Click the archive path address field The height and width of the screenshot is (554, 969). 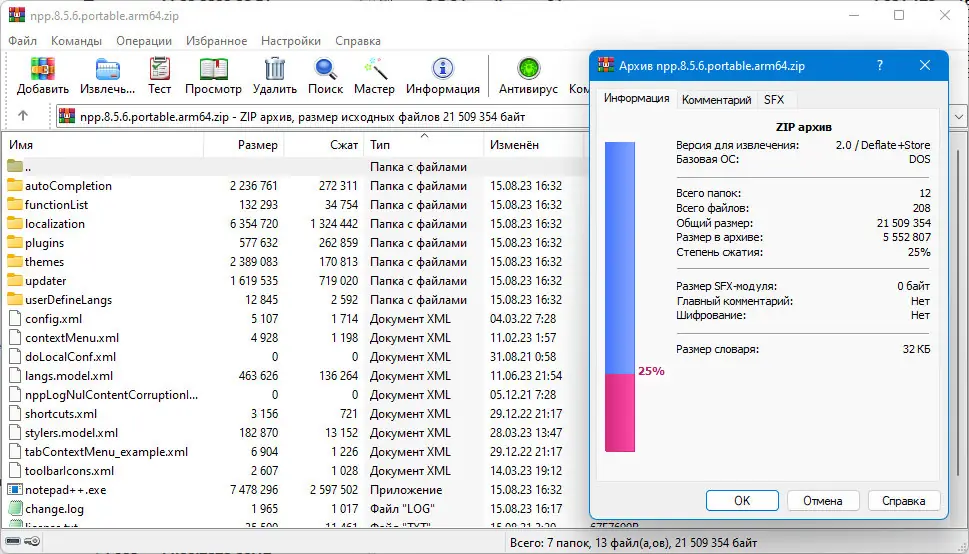click(321, 116)
